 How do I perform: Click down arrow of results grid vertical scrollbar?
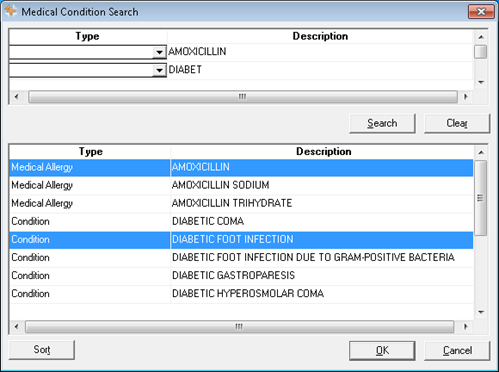pyautogui.click(x=481, y=312)
